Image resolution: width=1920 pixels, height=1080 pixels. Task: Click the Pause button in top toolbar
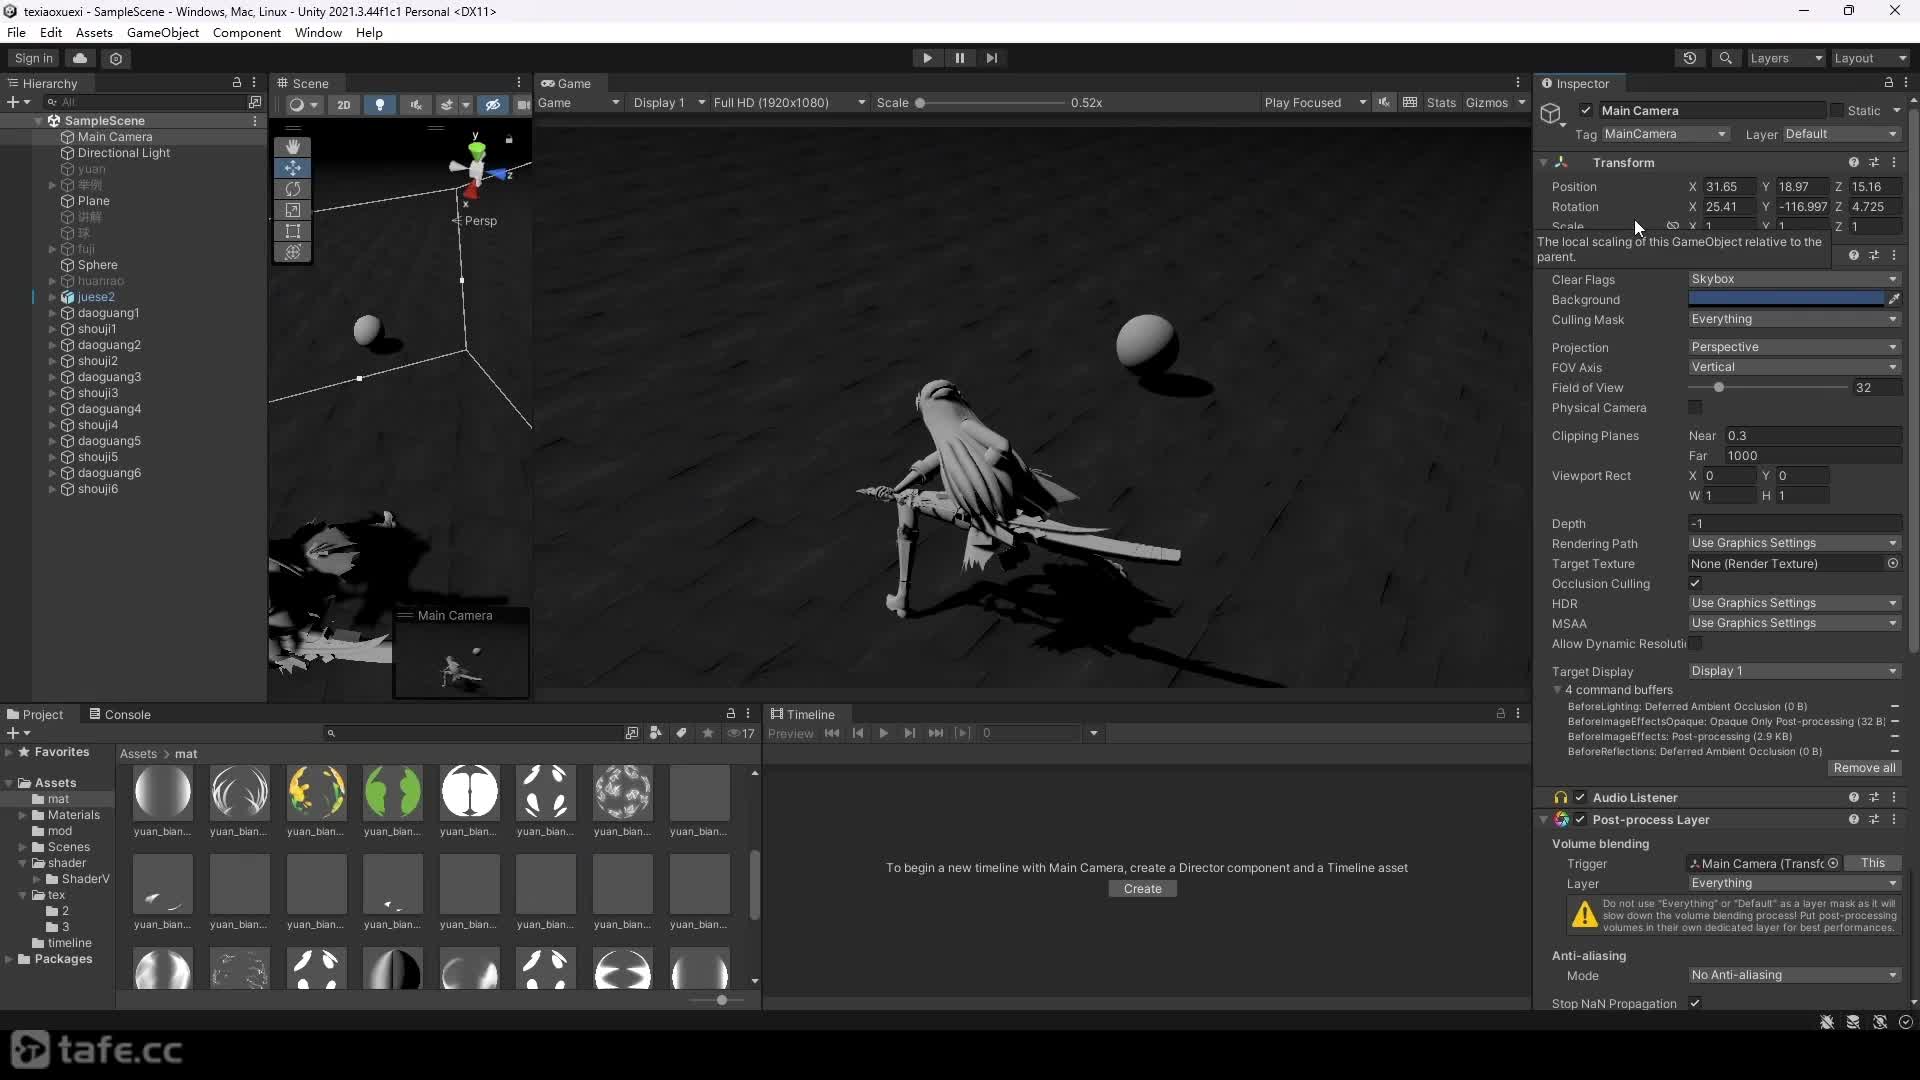pyautogui.click(x=960, y=58)
